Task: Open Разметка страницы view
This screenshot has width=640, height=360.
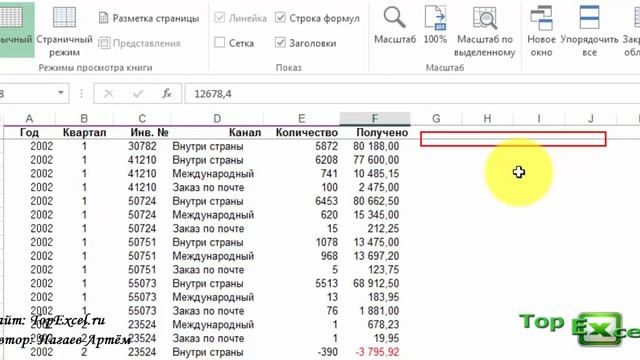Action: point(149,18)
